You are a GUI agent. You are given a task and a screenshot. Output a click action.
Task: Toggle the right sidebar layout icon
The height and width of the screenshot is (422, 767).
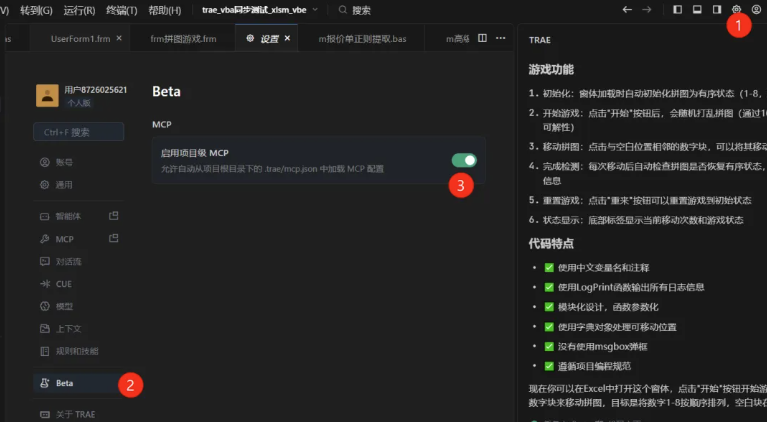[x=717, y=10]
